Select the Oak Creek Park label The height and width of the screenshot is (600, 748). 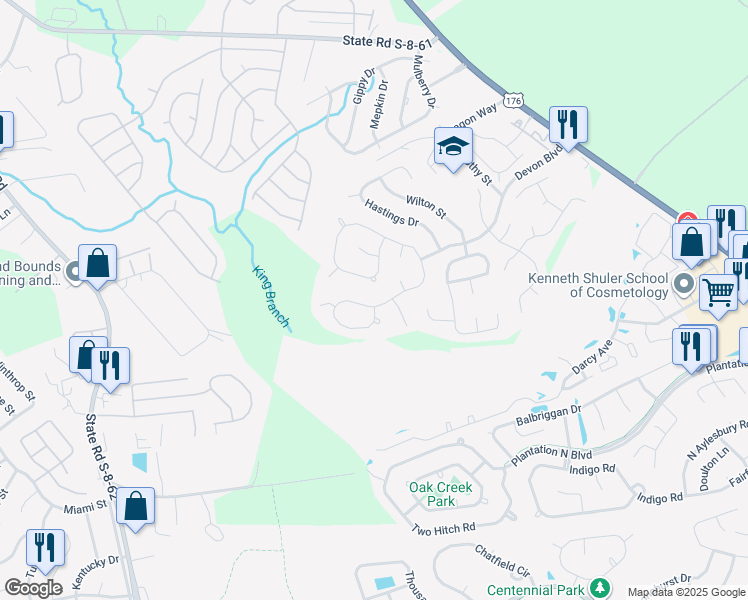point(441,494)
